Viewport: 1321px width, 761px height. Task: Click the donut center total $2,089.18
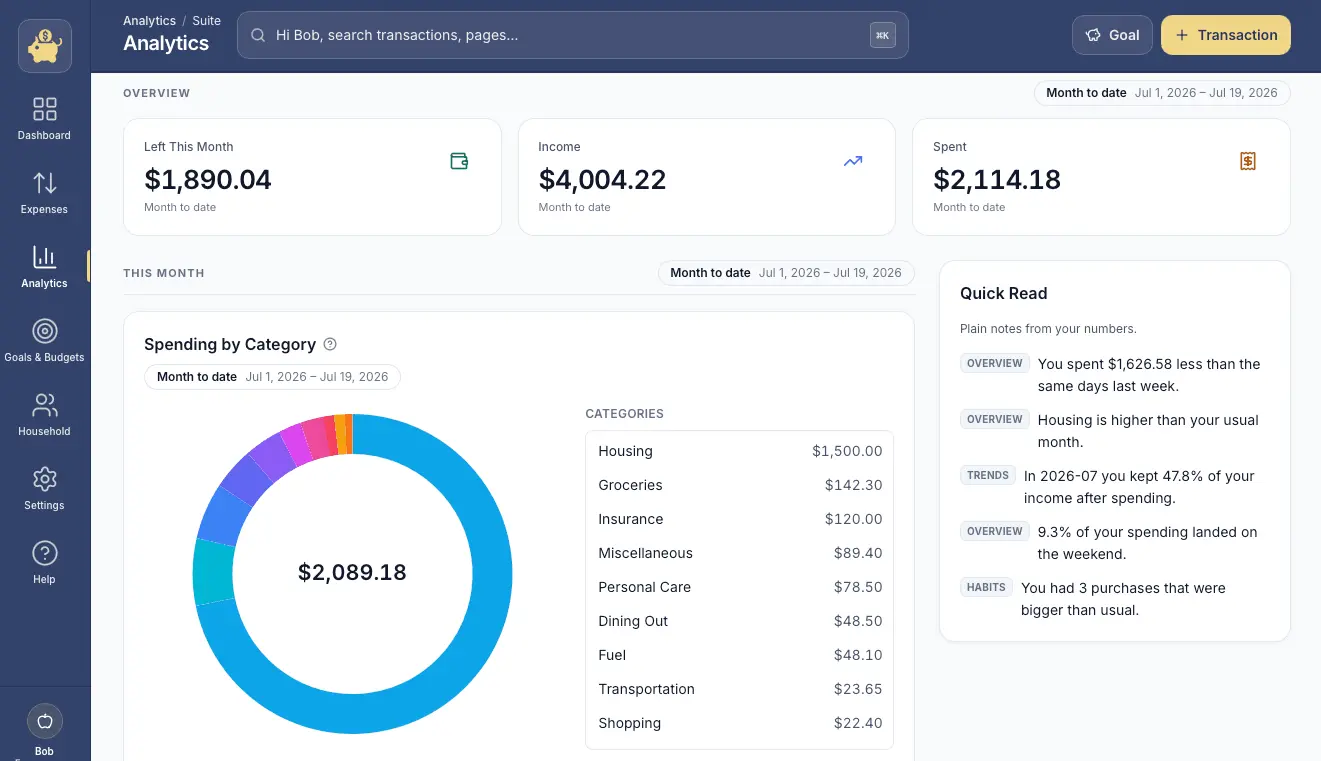point(352,573)
